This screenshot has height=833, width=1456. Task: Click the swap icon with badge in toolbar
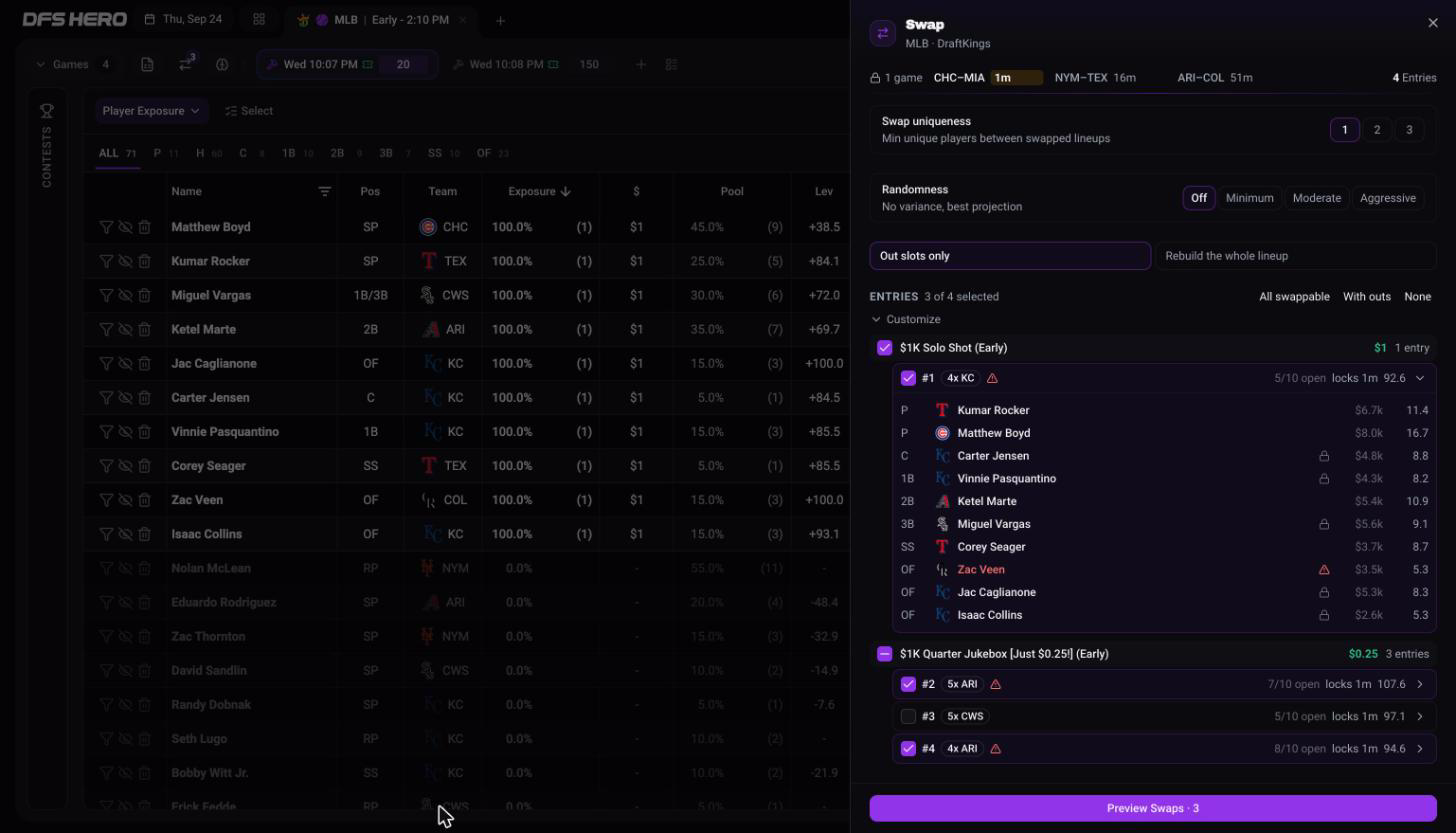point(186,63)
